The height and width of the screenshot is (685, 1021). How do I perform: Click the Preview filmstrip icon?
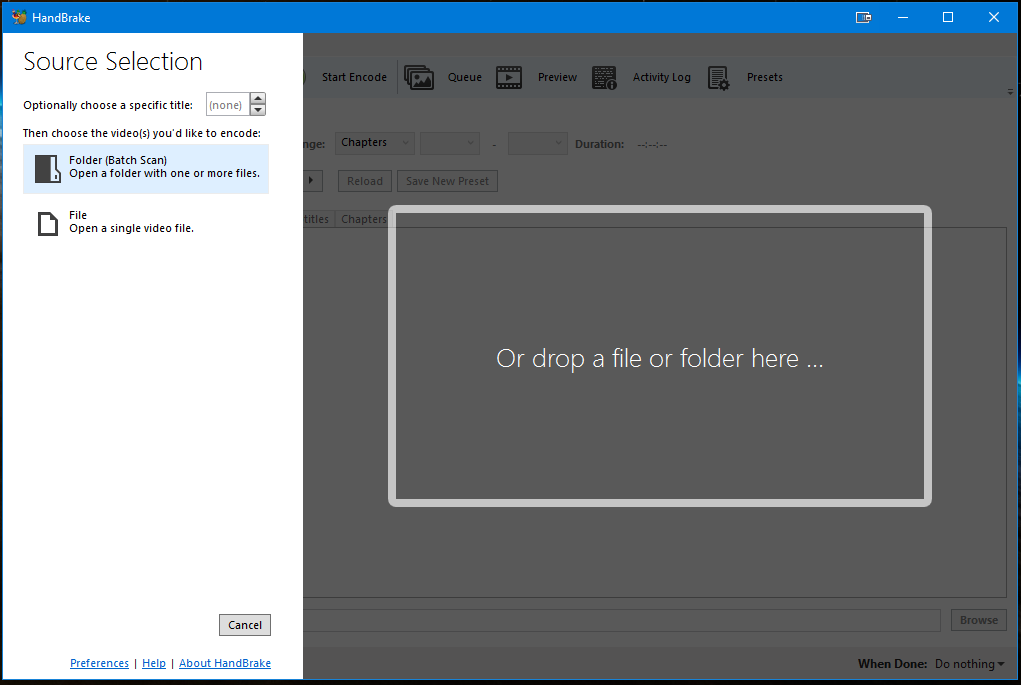(509, 77)
